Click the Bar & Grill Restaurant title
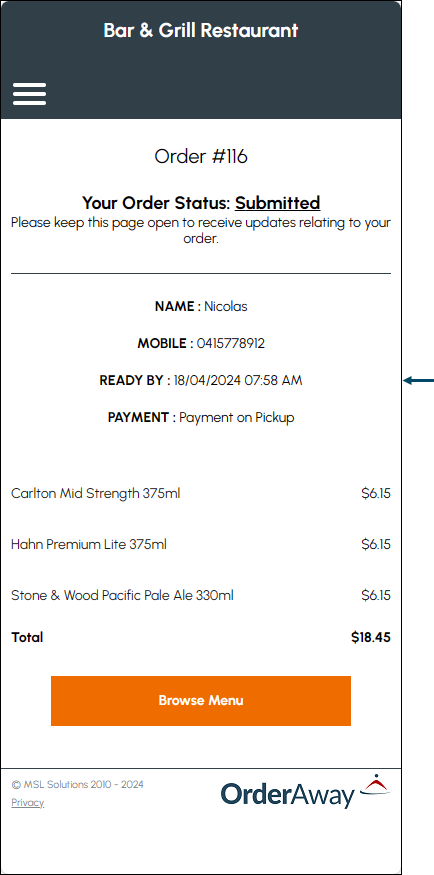Screen dimensions: 434x875 coord(201,30)
